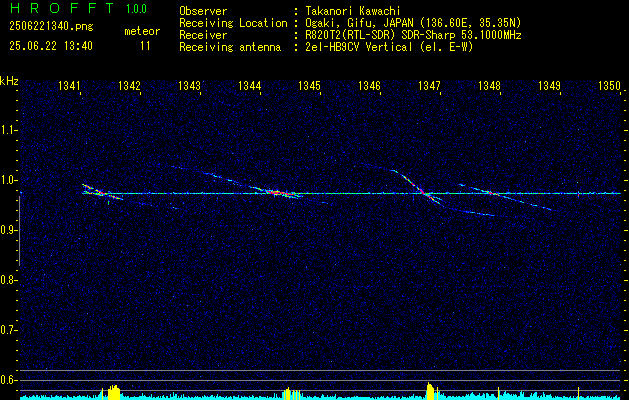Click the 0.9 kHz frequency label
The width and height of the screenshot is (629, 400).
(8, 230)
